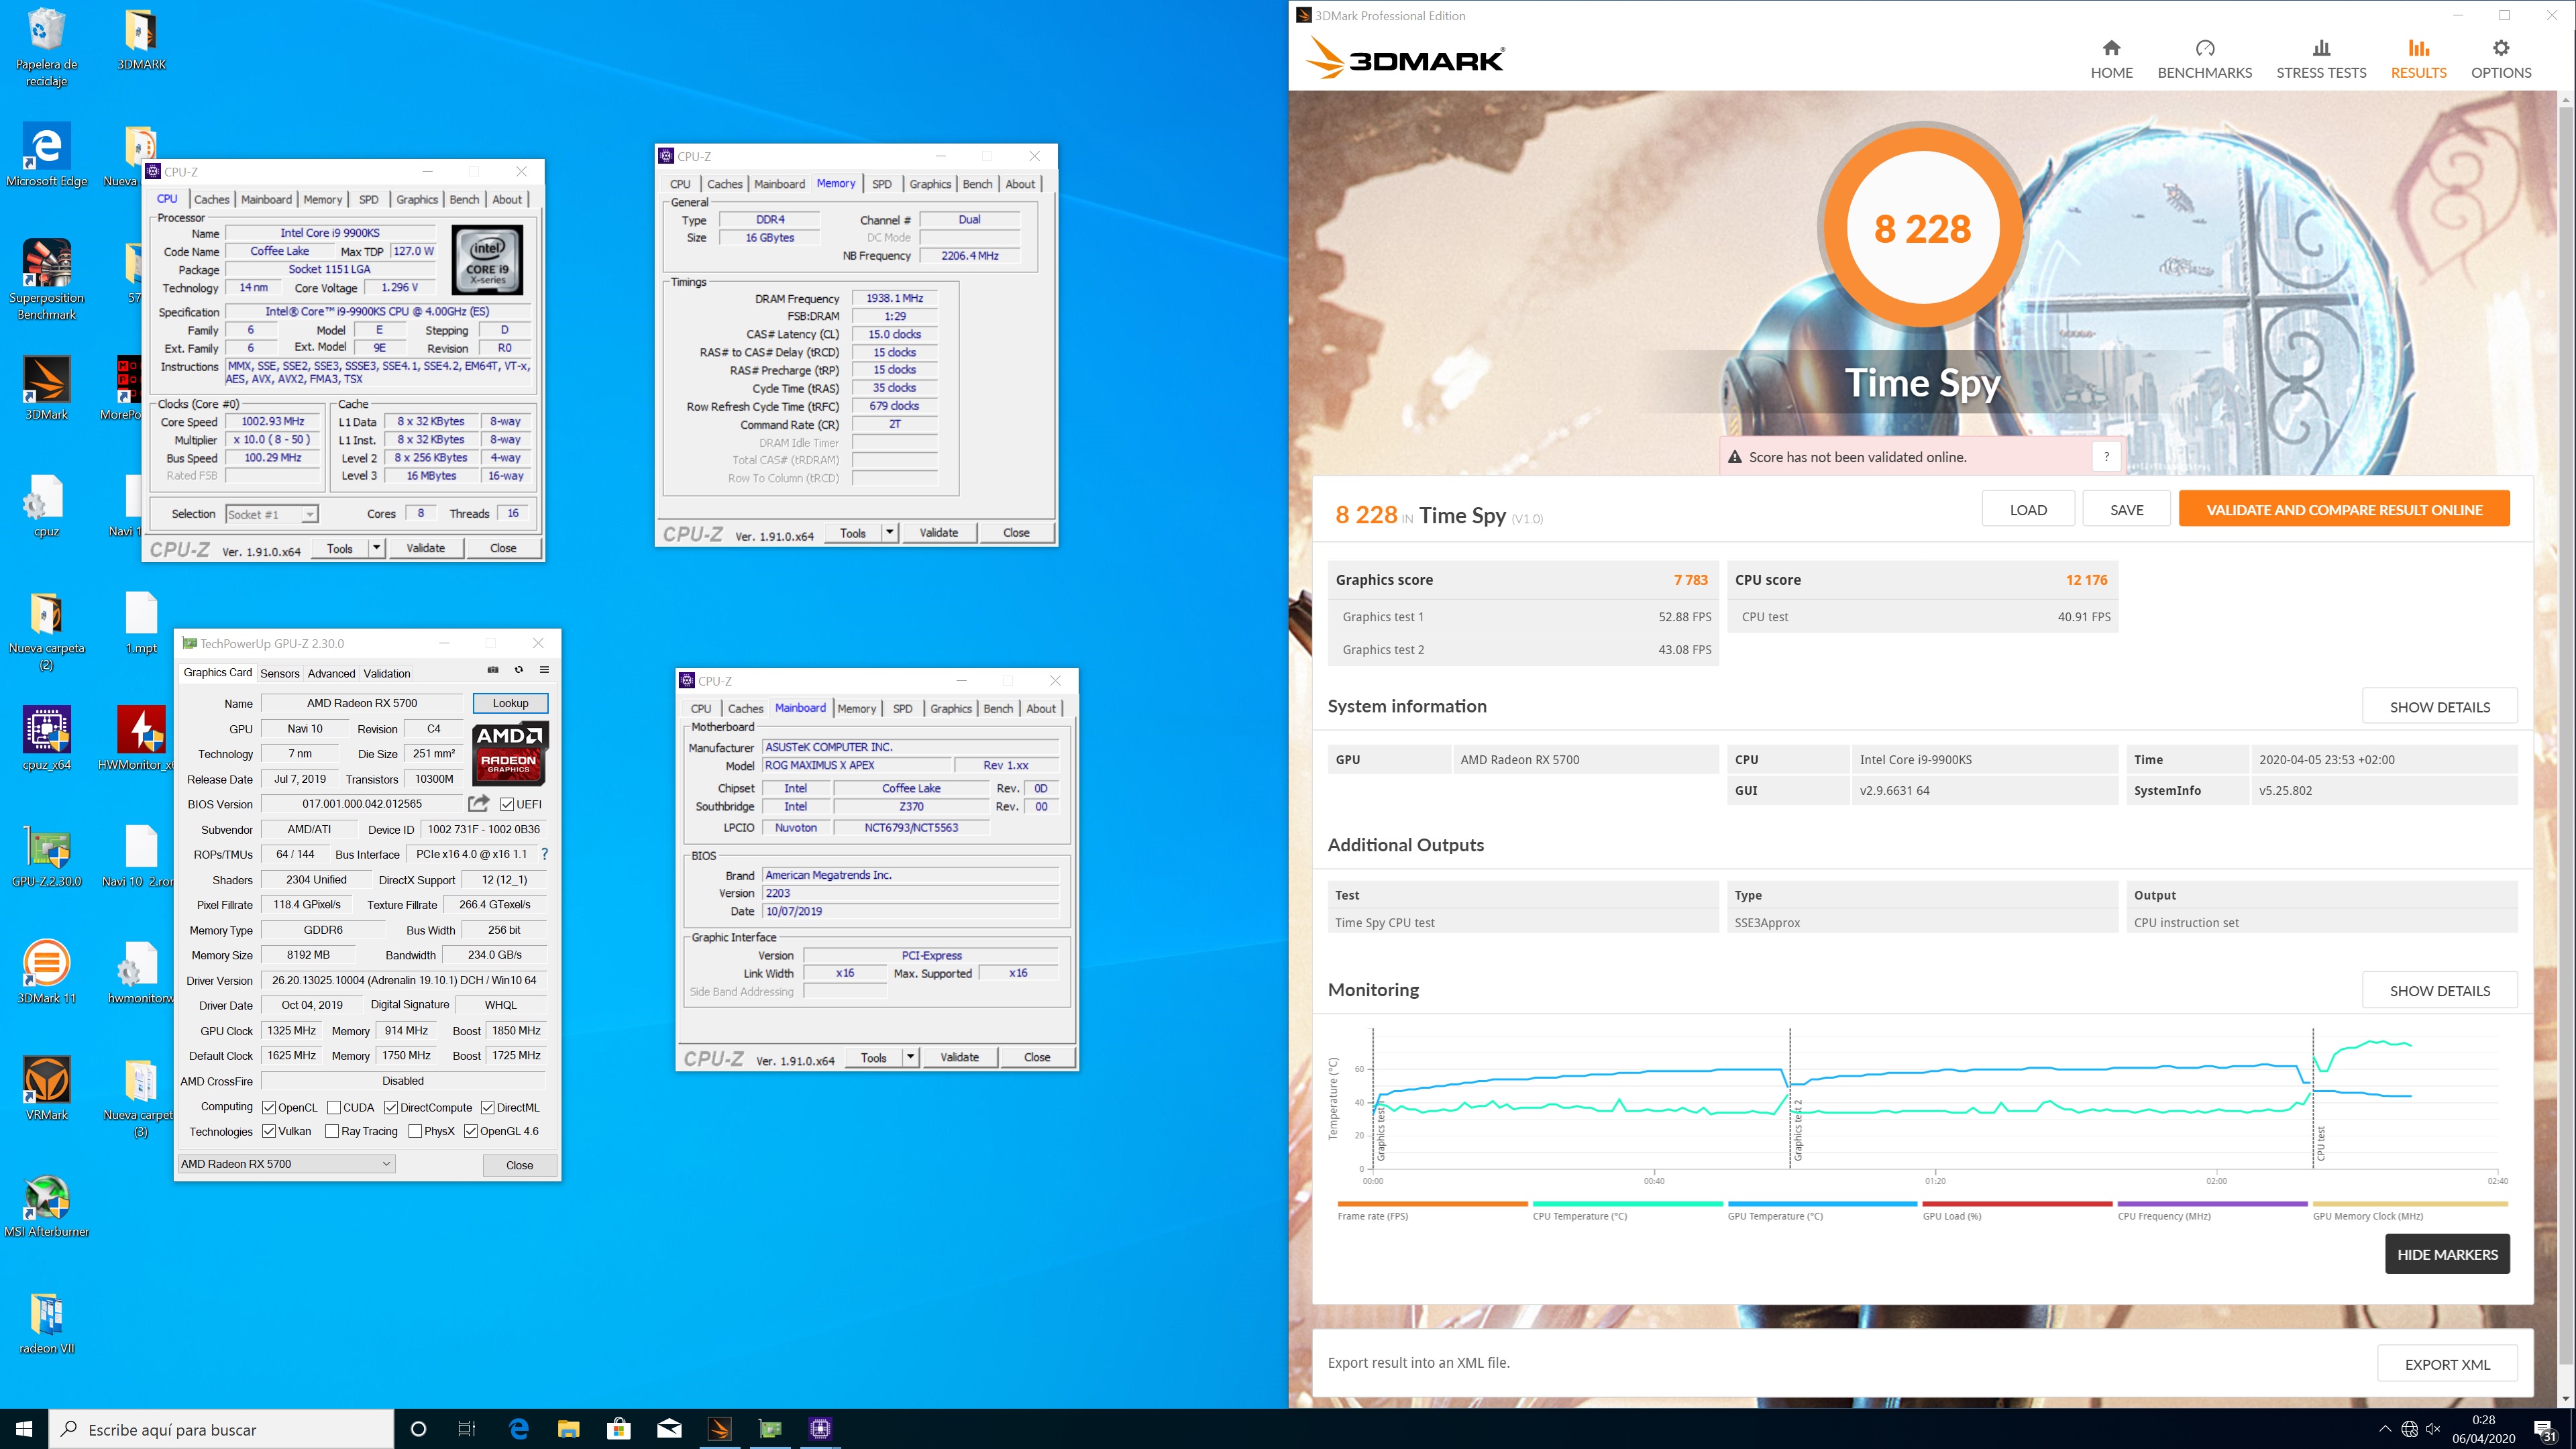Toggle the UEFI checkbox in GPU-Z

coord(507,804)
